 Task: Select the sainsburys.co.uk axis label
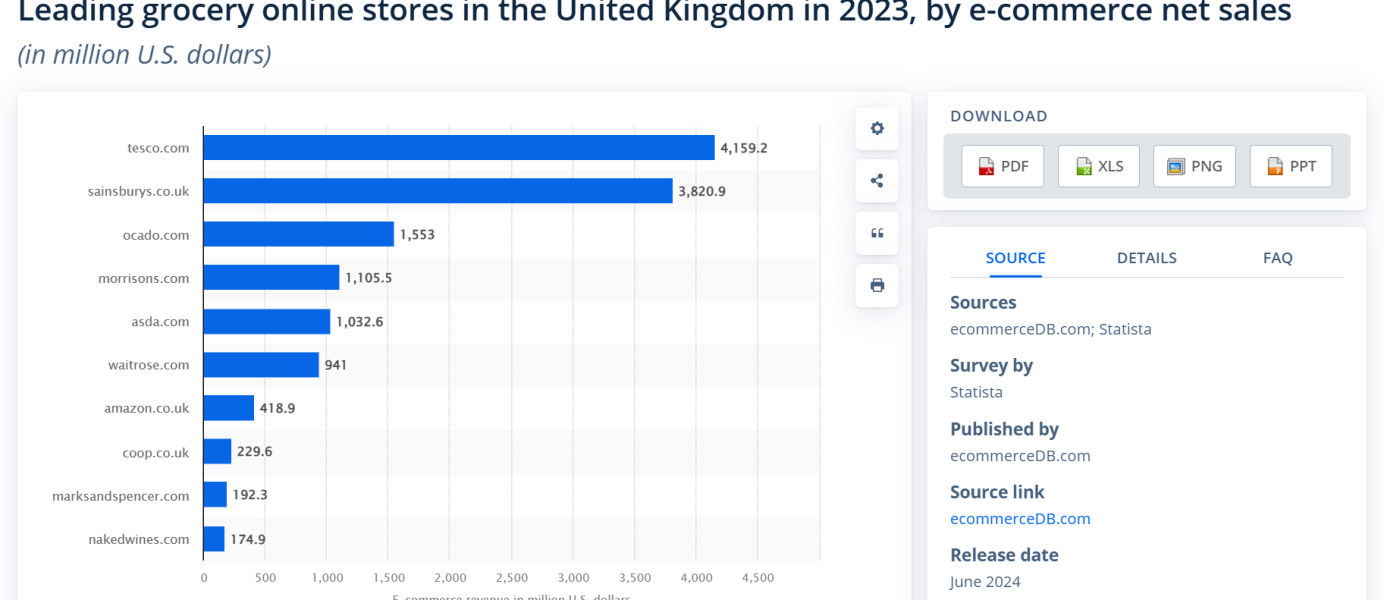(138, 191)
